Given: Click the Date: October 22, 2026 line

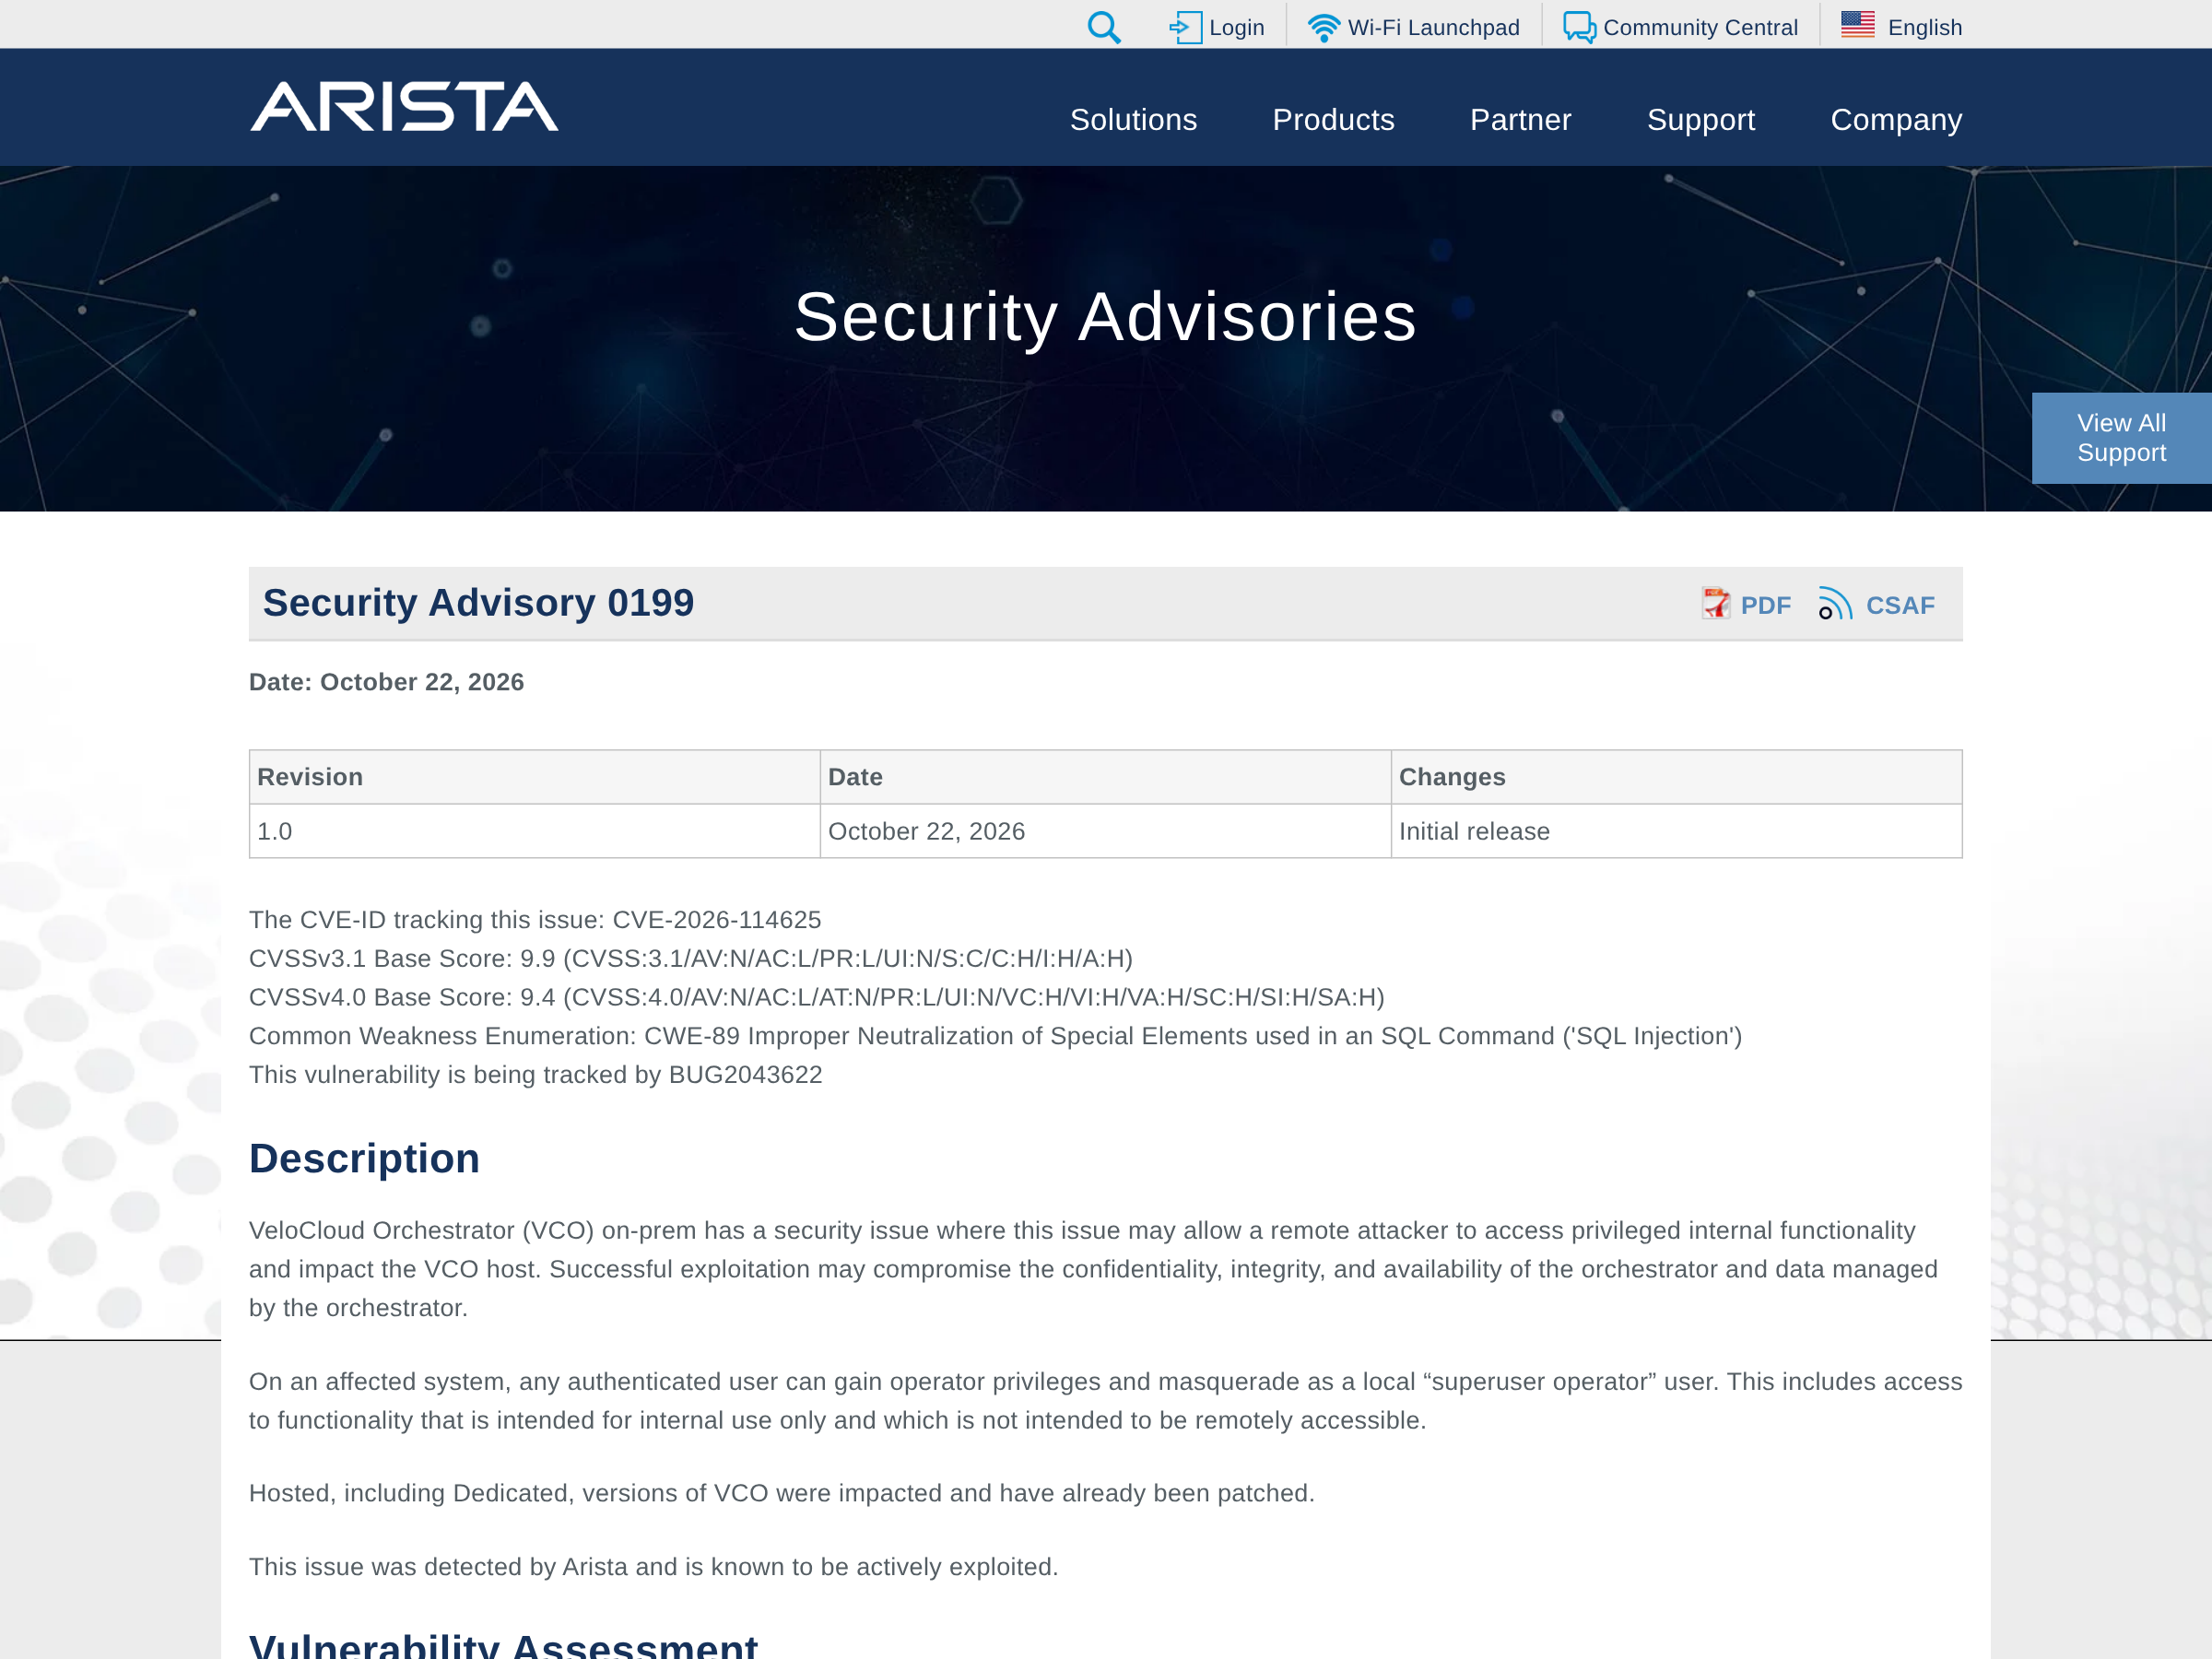Looking at the screenshot, I should point(386,682).
